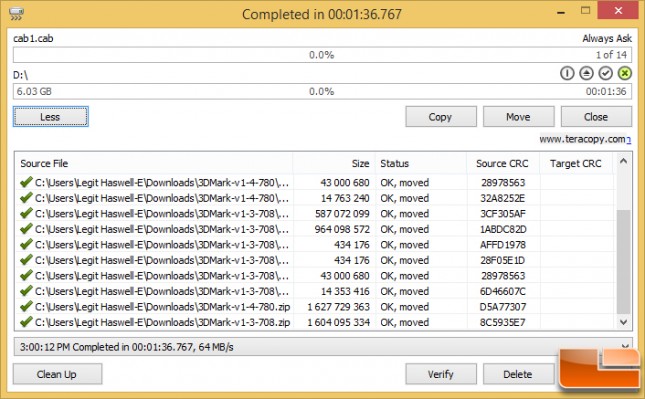Open the Always Ask overwrite option
Image resolution: width=645 pixels, height=399 pixels.
click(x=607, y=38)
